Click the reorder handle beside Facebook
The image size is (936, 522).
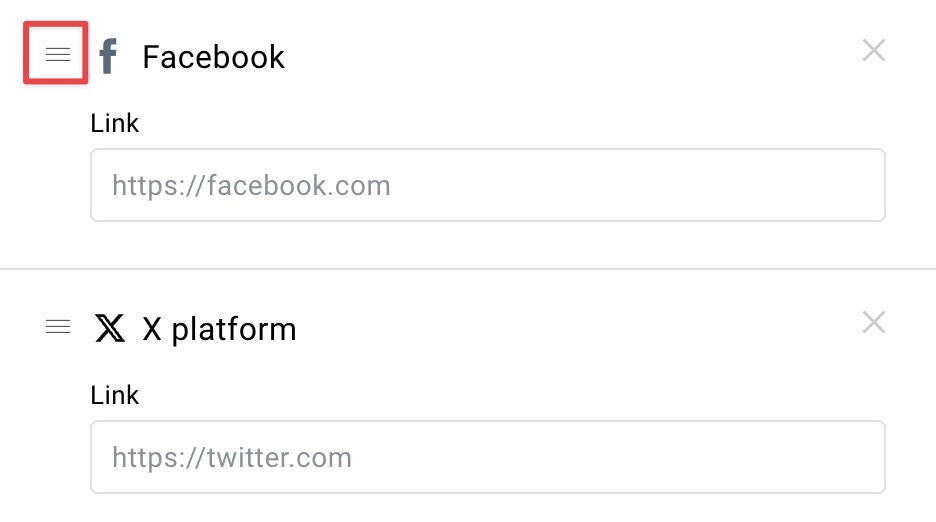(x=58, y=54)
